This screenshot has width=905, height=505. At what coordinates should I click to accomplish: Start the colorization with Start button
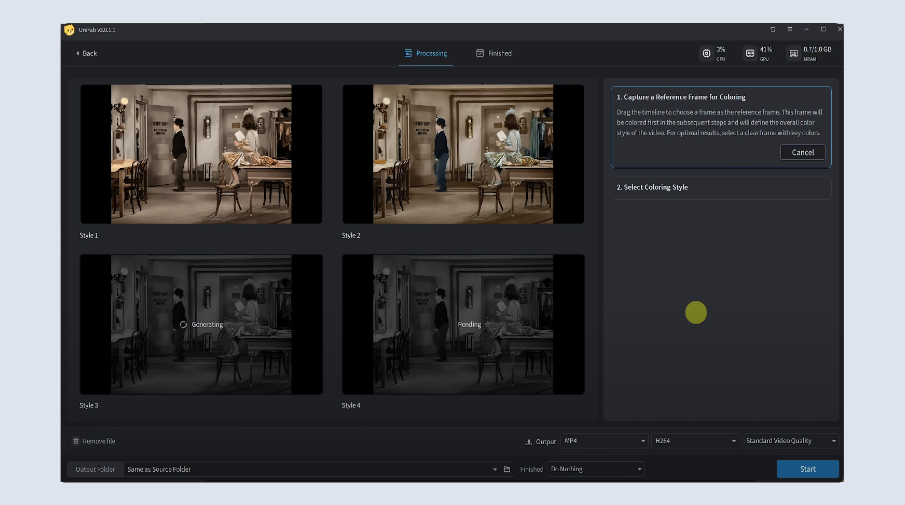coord(807,469)
